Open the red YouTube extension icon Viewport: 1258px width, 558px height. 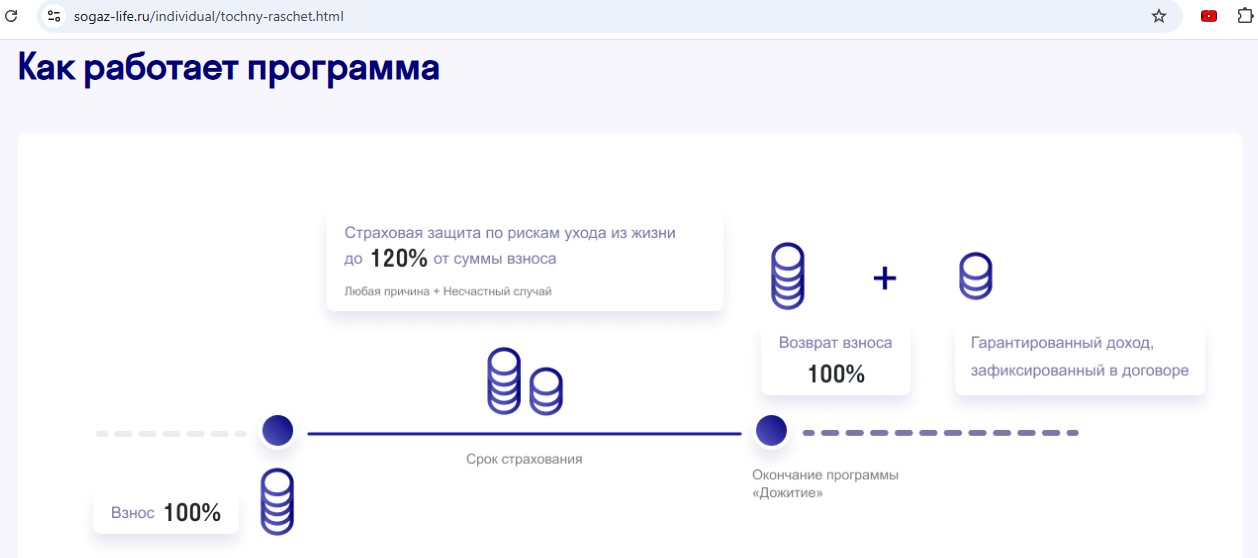coord(1209,16)
